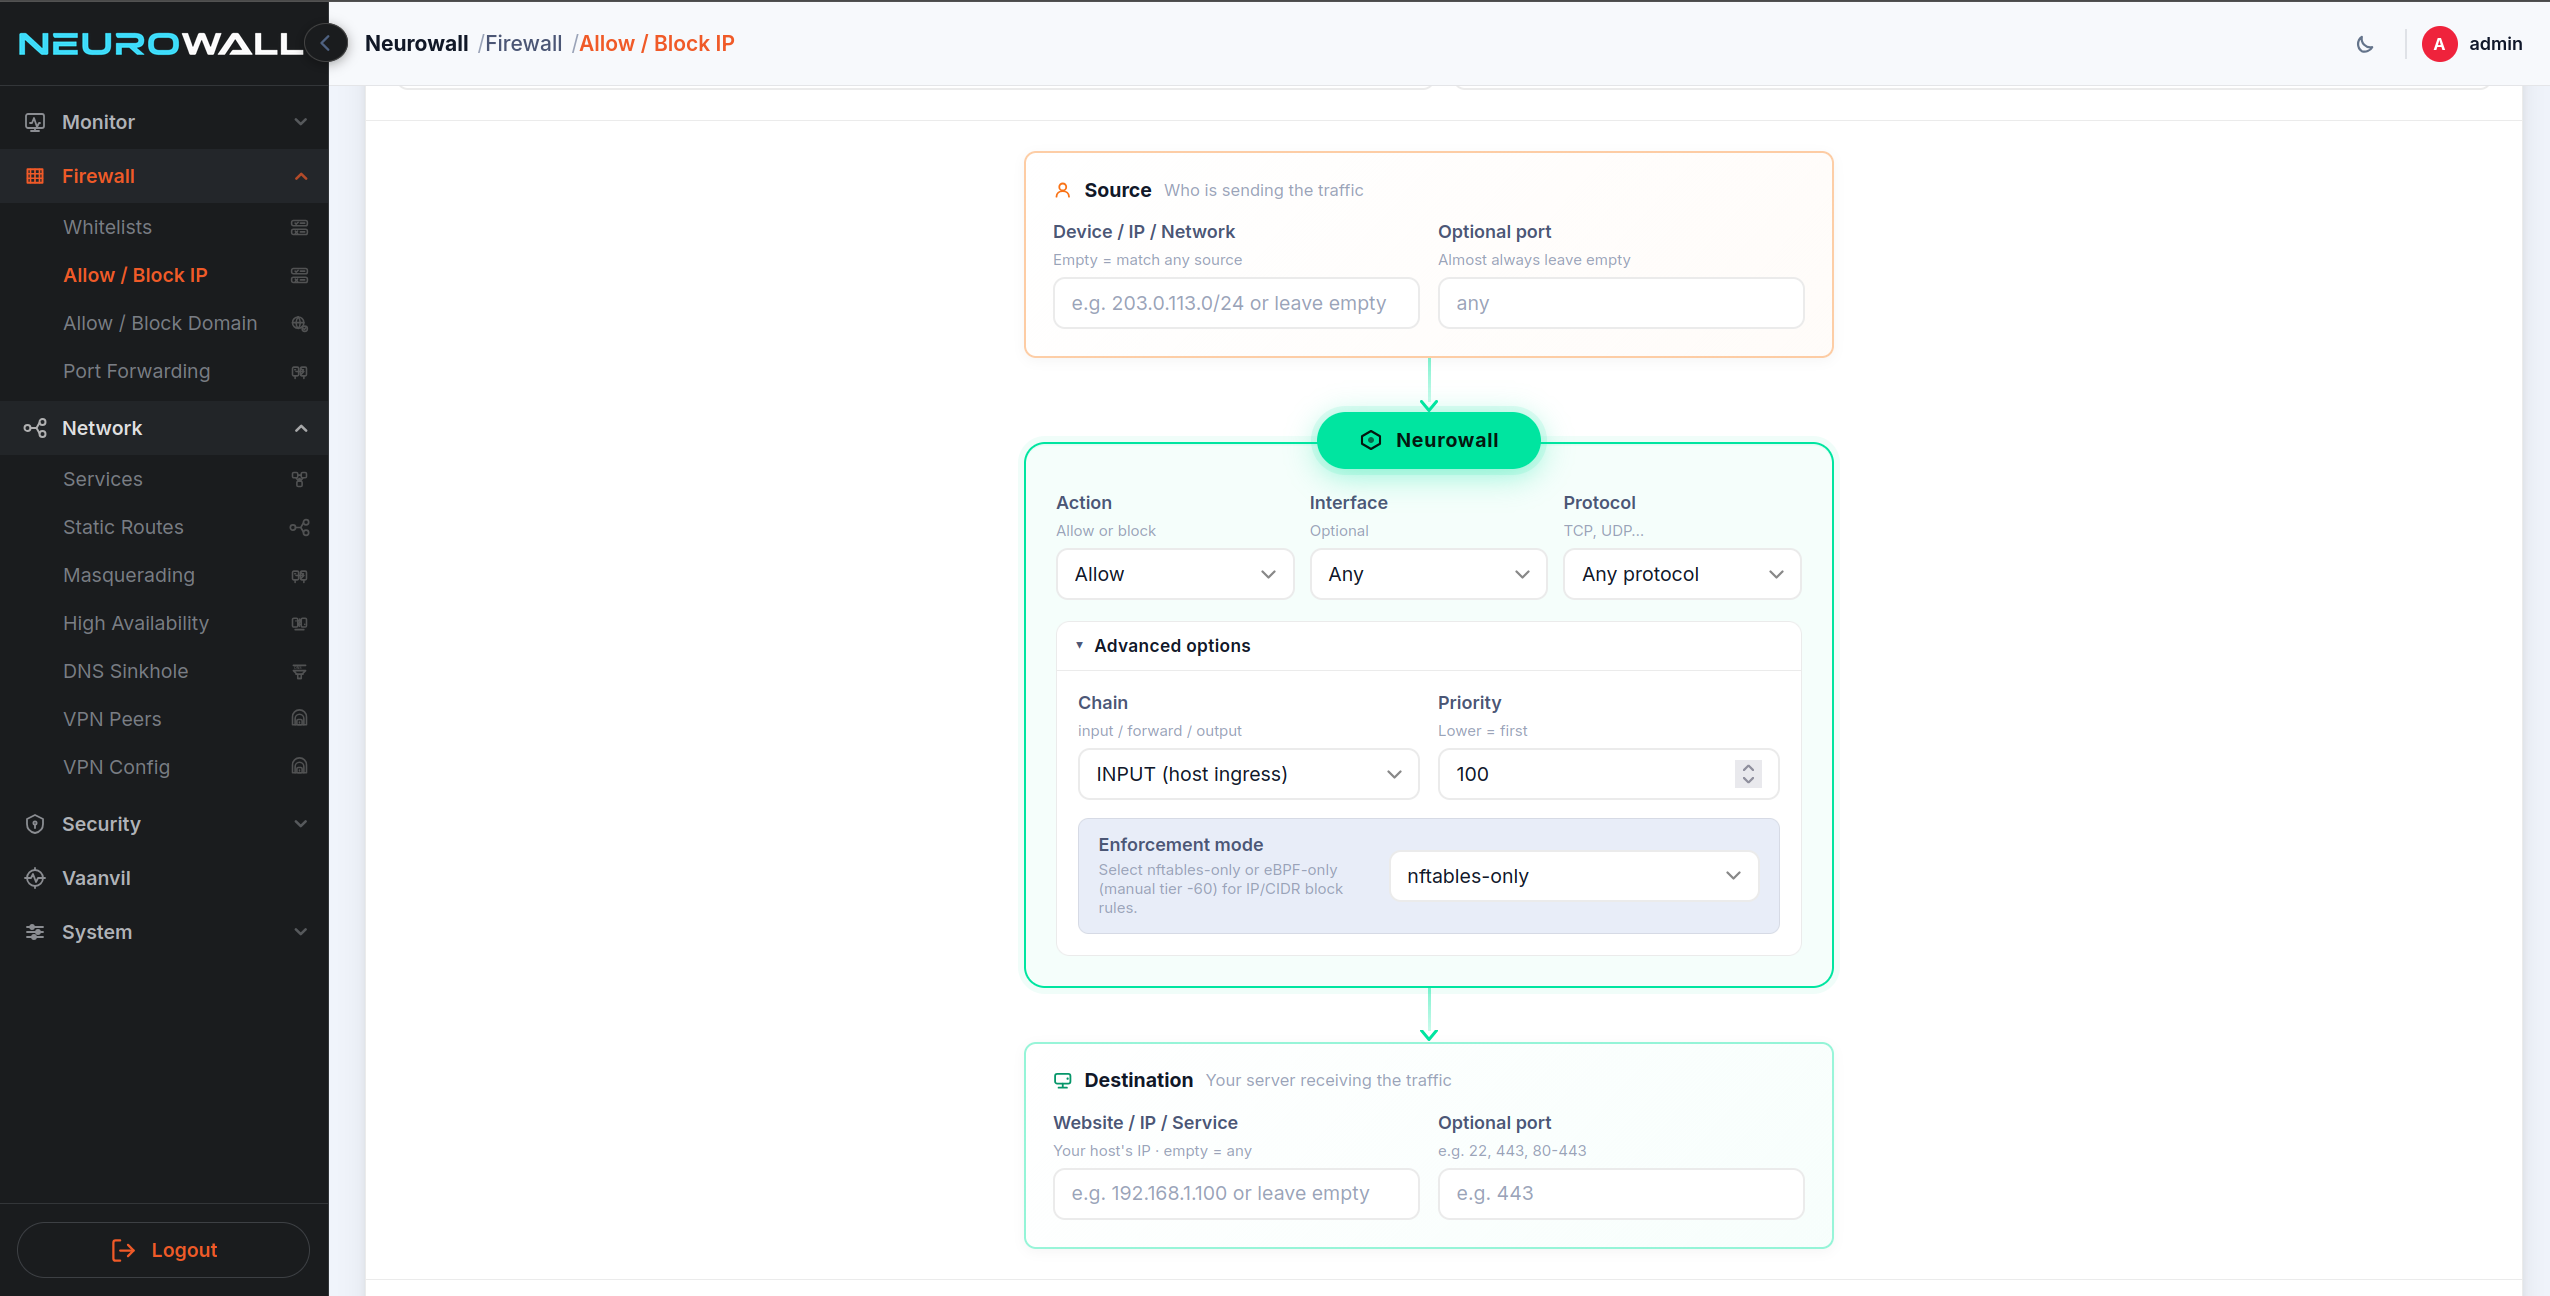Open the admin avatar menu

(x=2472, y=44)
